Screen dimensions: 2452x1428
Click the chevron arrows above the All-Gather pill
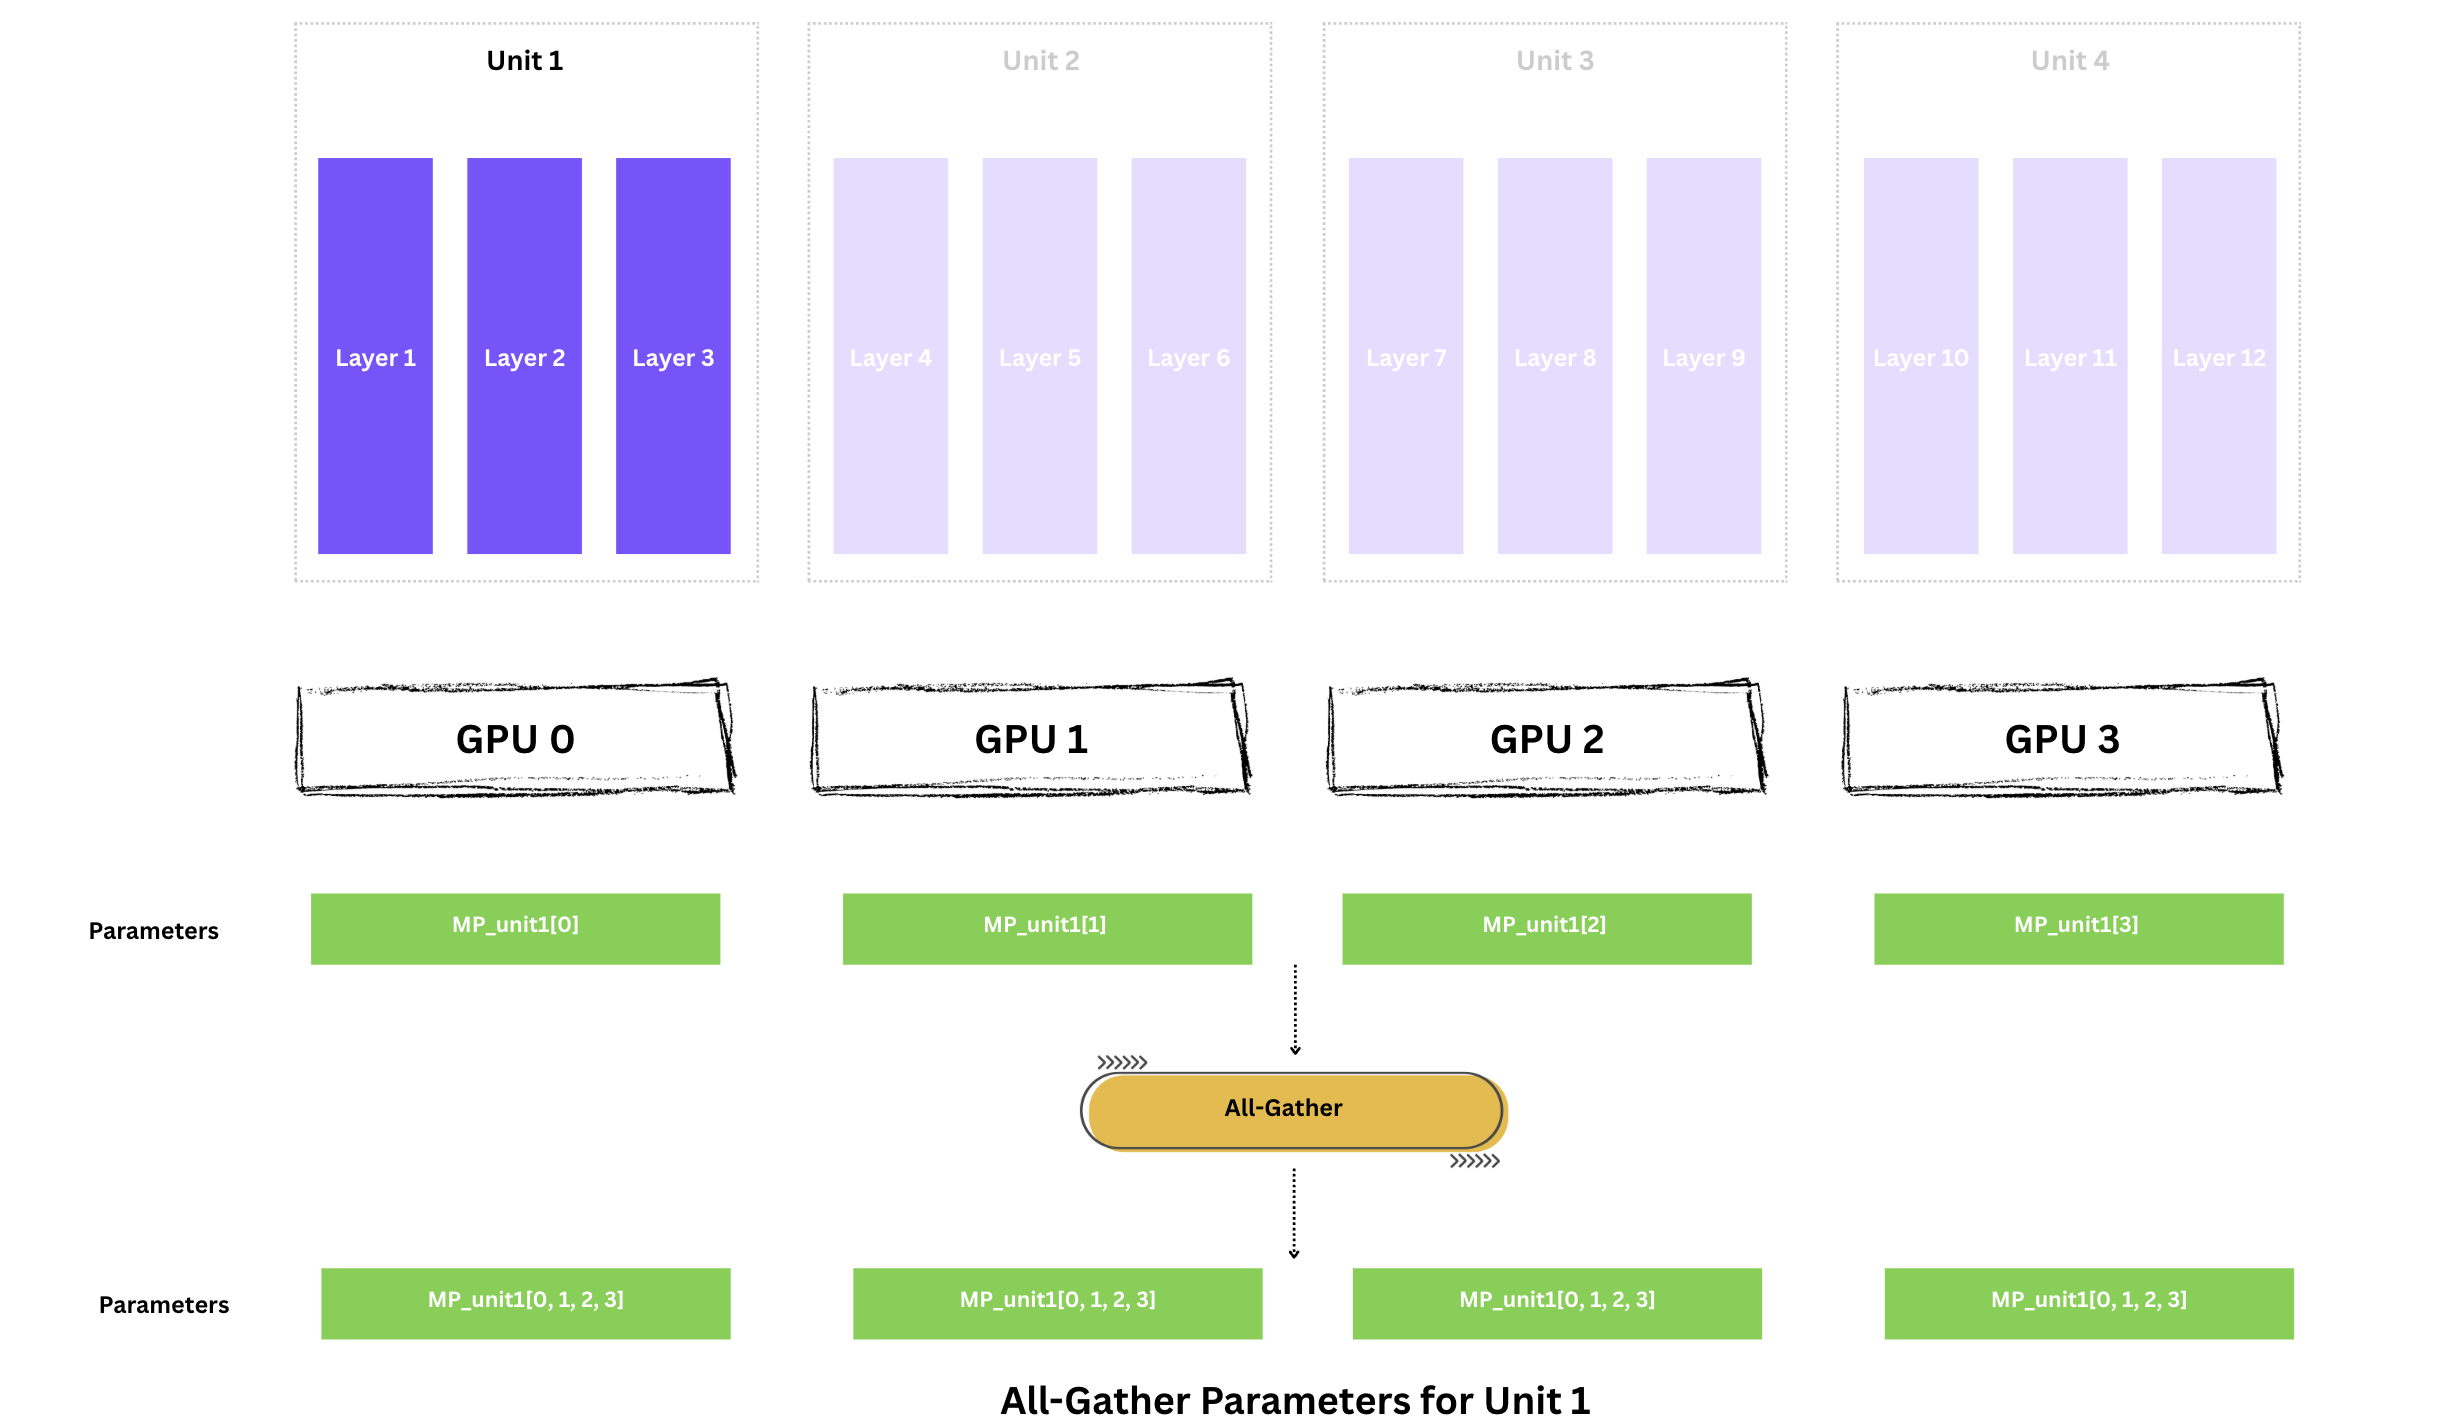click(x=1122, y=1062)
